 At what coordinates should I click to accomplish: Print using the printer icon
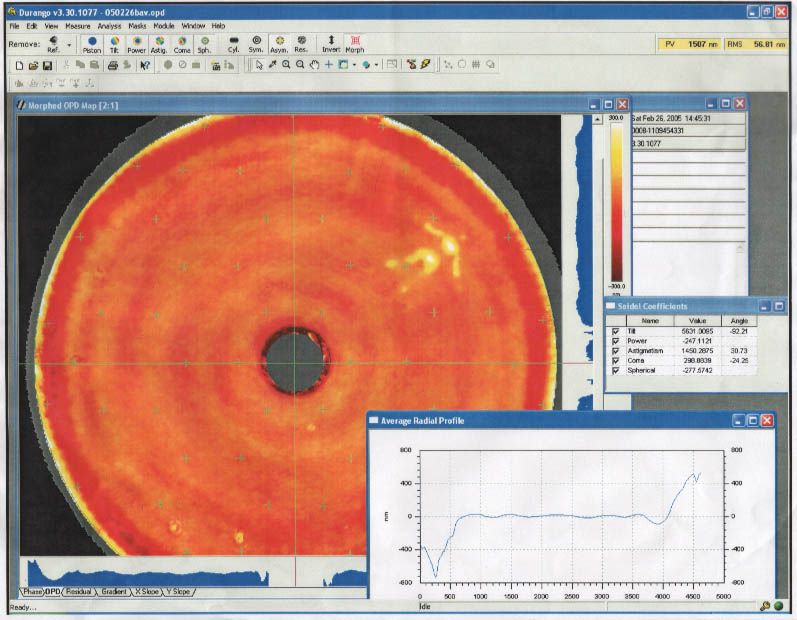pos(113,65)
